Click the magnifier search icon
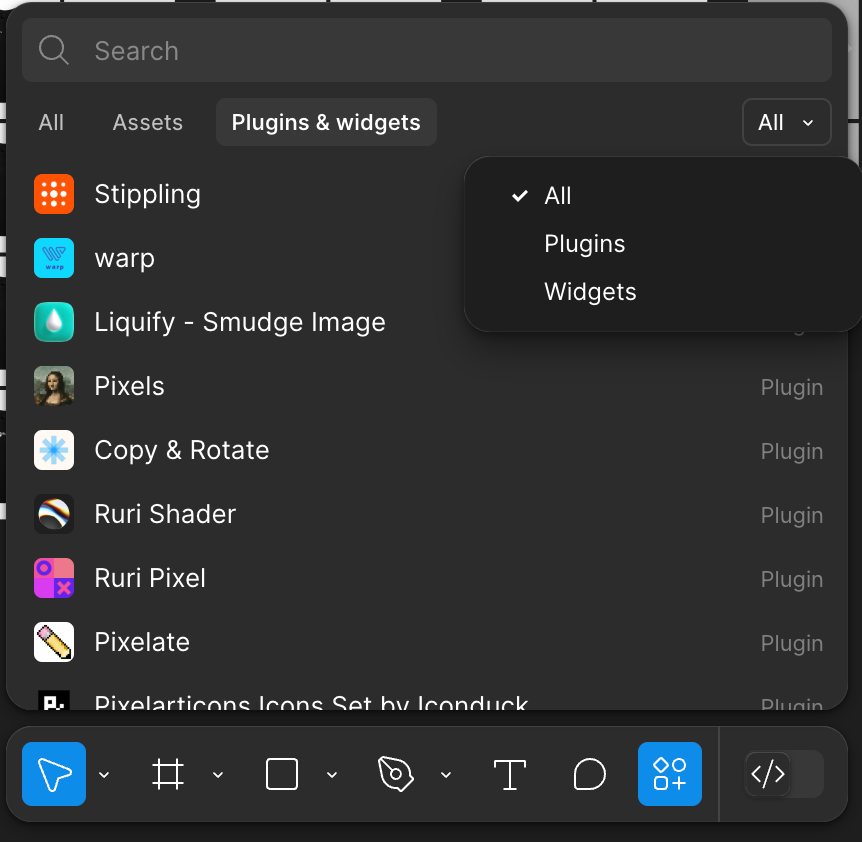862x842 pixels. [53, 50]
